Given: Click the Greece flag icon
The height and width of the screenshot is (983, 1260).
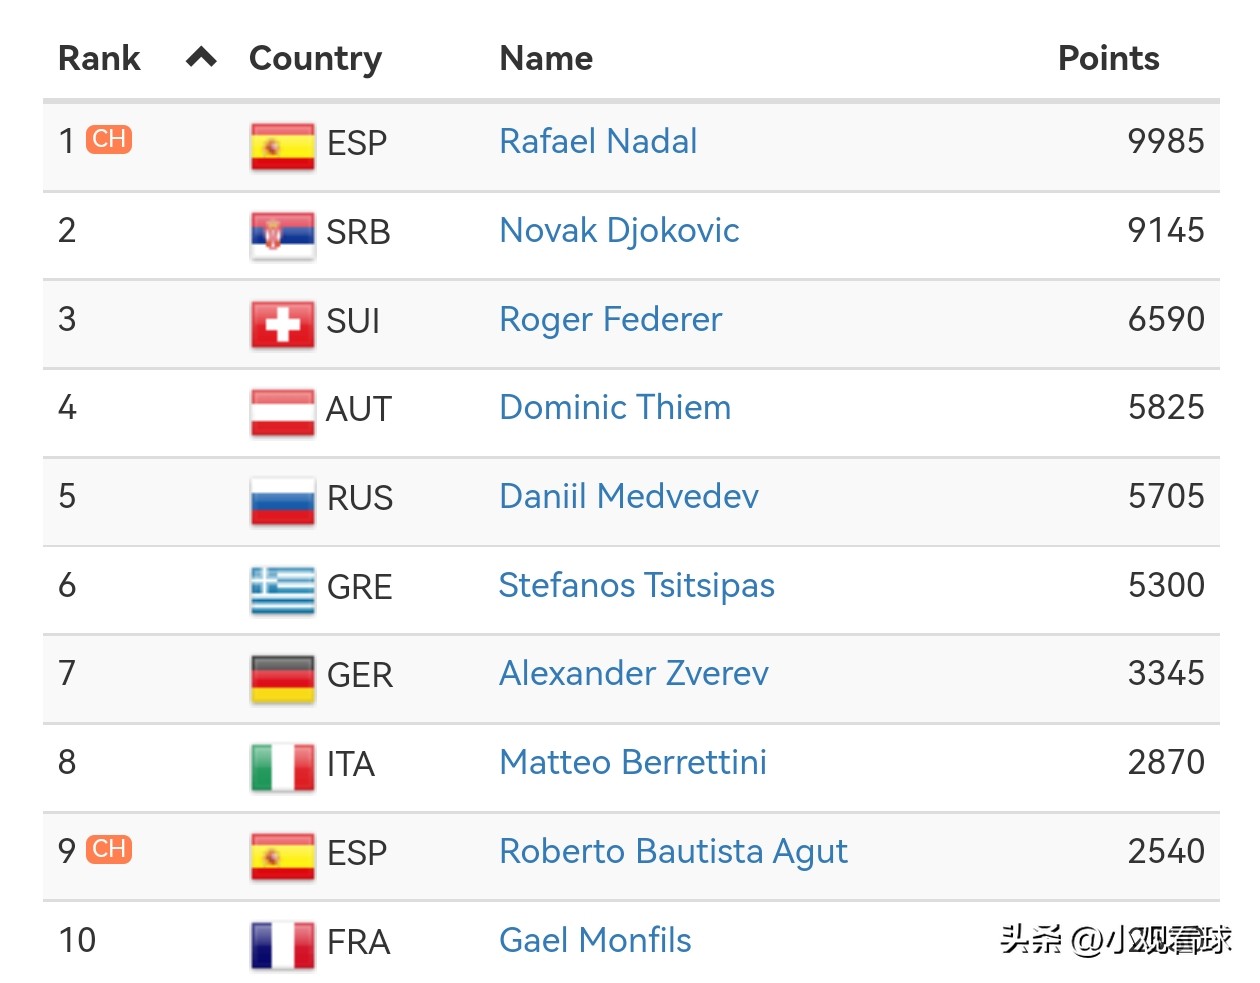Looking at the screenshot, I should tap(282, 590).
